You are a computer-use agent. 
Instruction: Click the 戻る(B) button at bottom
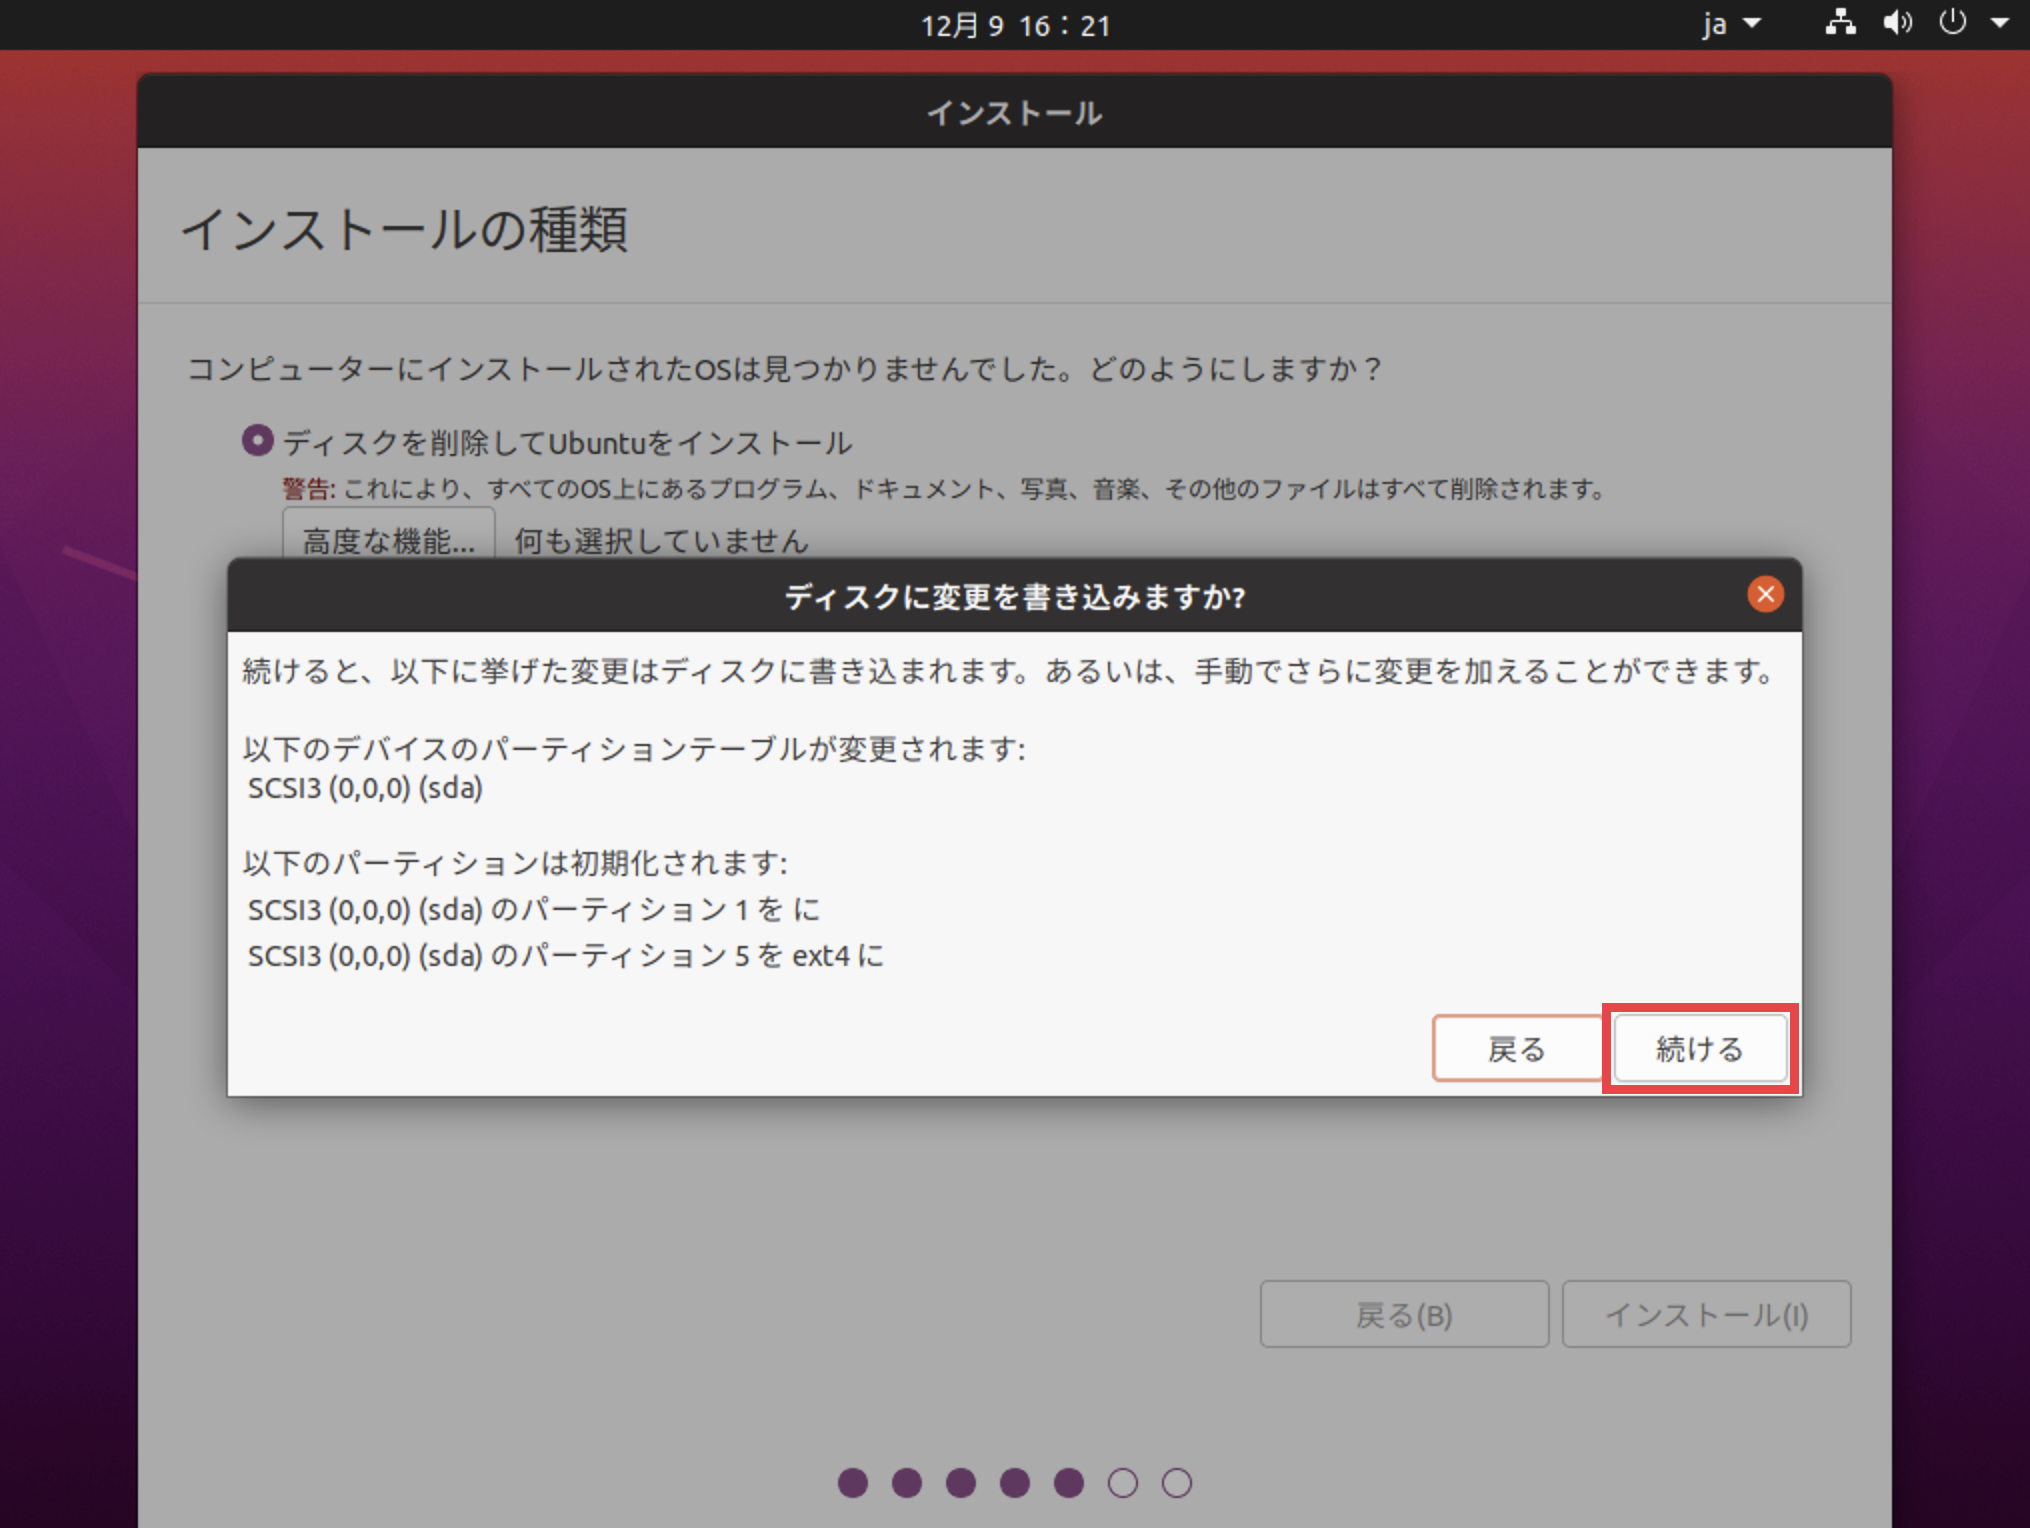[1404, 1314]
